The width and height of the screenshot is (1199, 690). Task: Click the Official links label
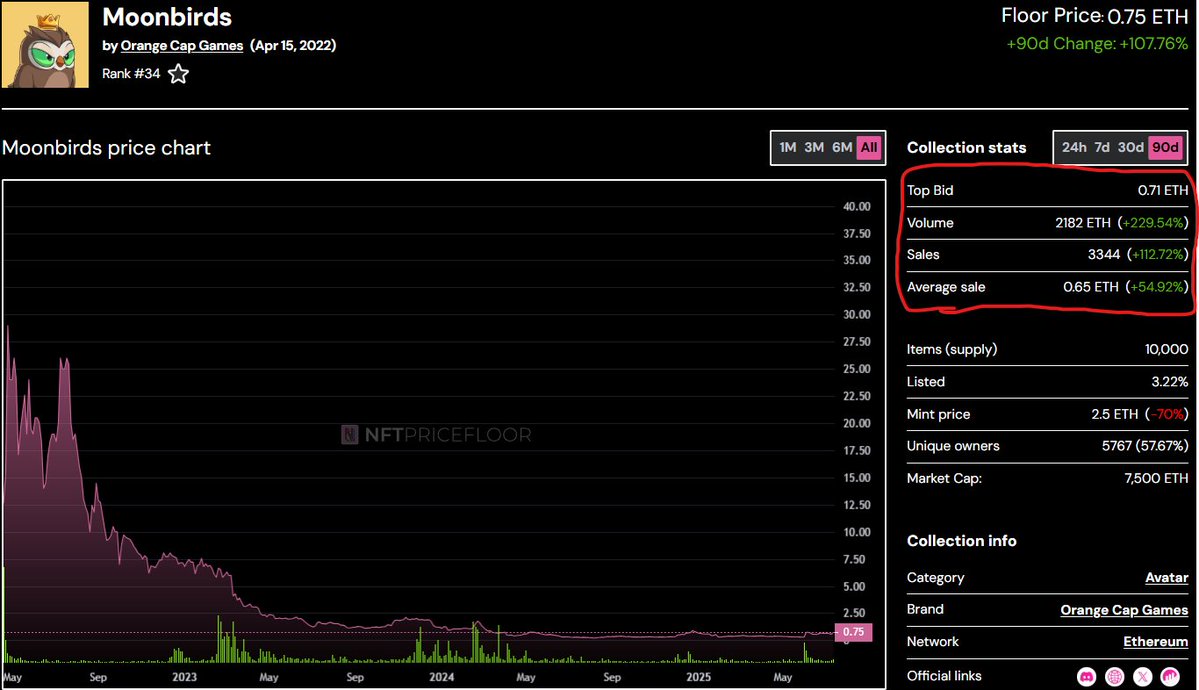944,676
